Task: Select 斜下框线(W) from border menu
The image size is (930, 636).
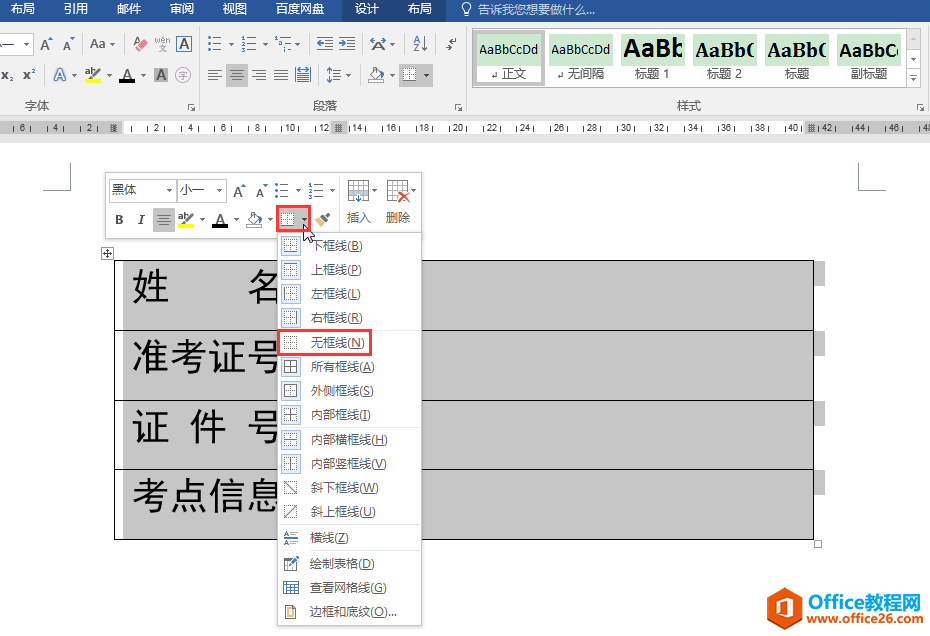Action: tap(349, 488)
